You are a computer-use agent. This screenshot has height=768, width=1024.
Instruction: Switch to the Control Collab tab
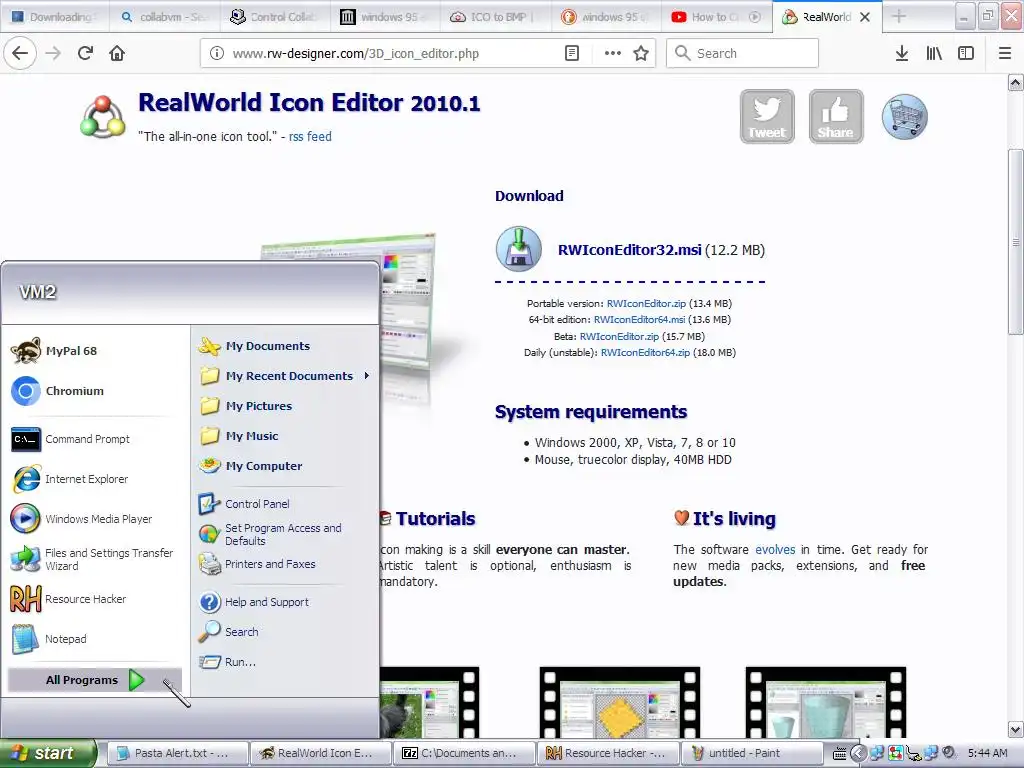pos(274,17)
